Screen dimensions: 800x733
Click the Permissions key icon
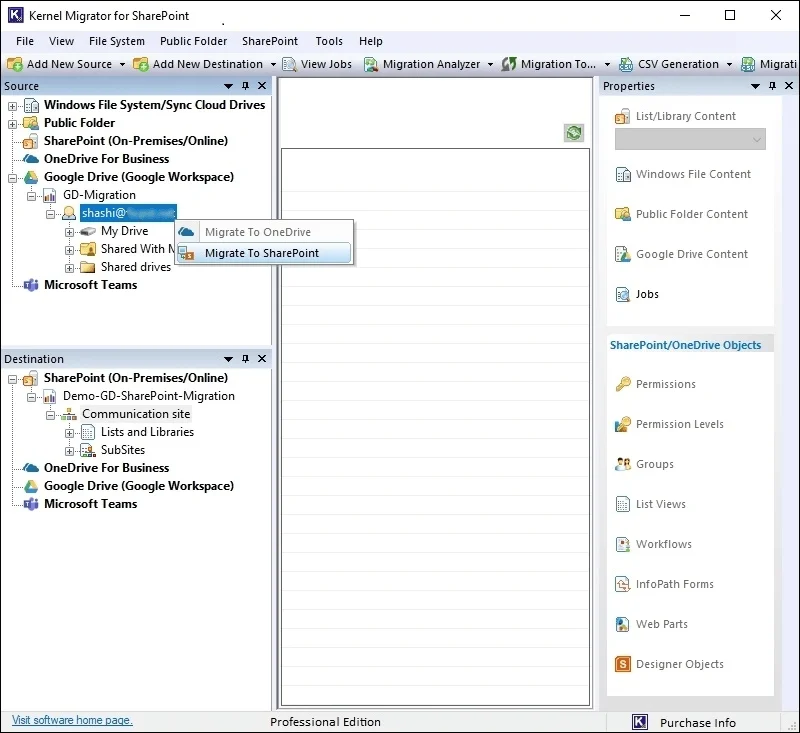(622, 384)
